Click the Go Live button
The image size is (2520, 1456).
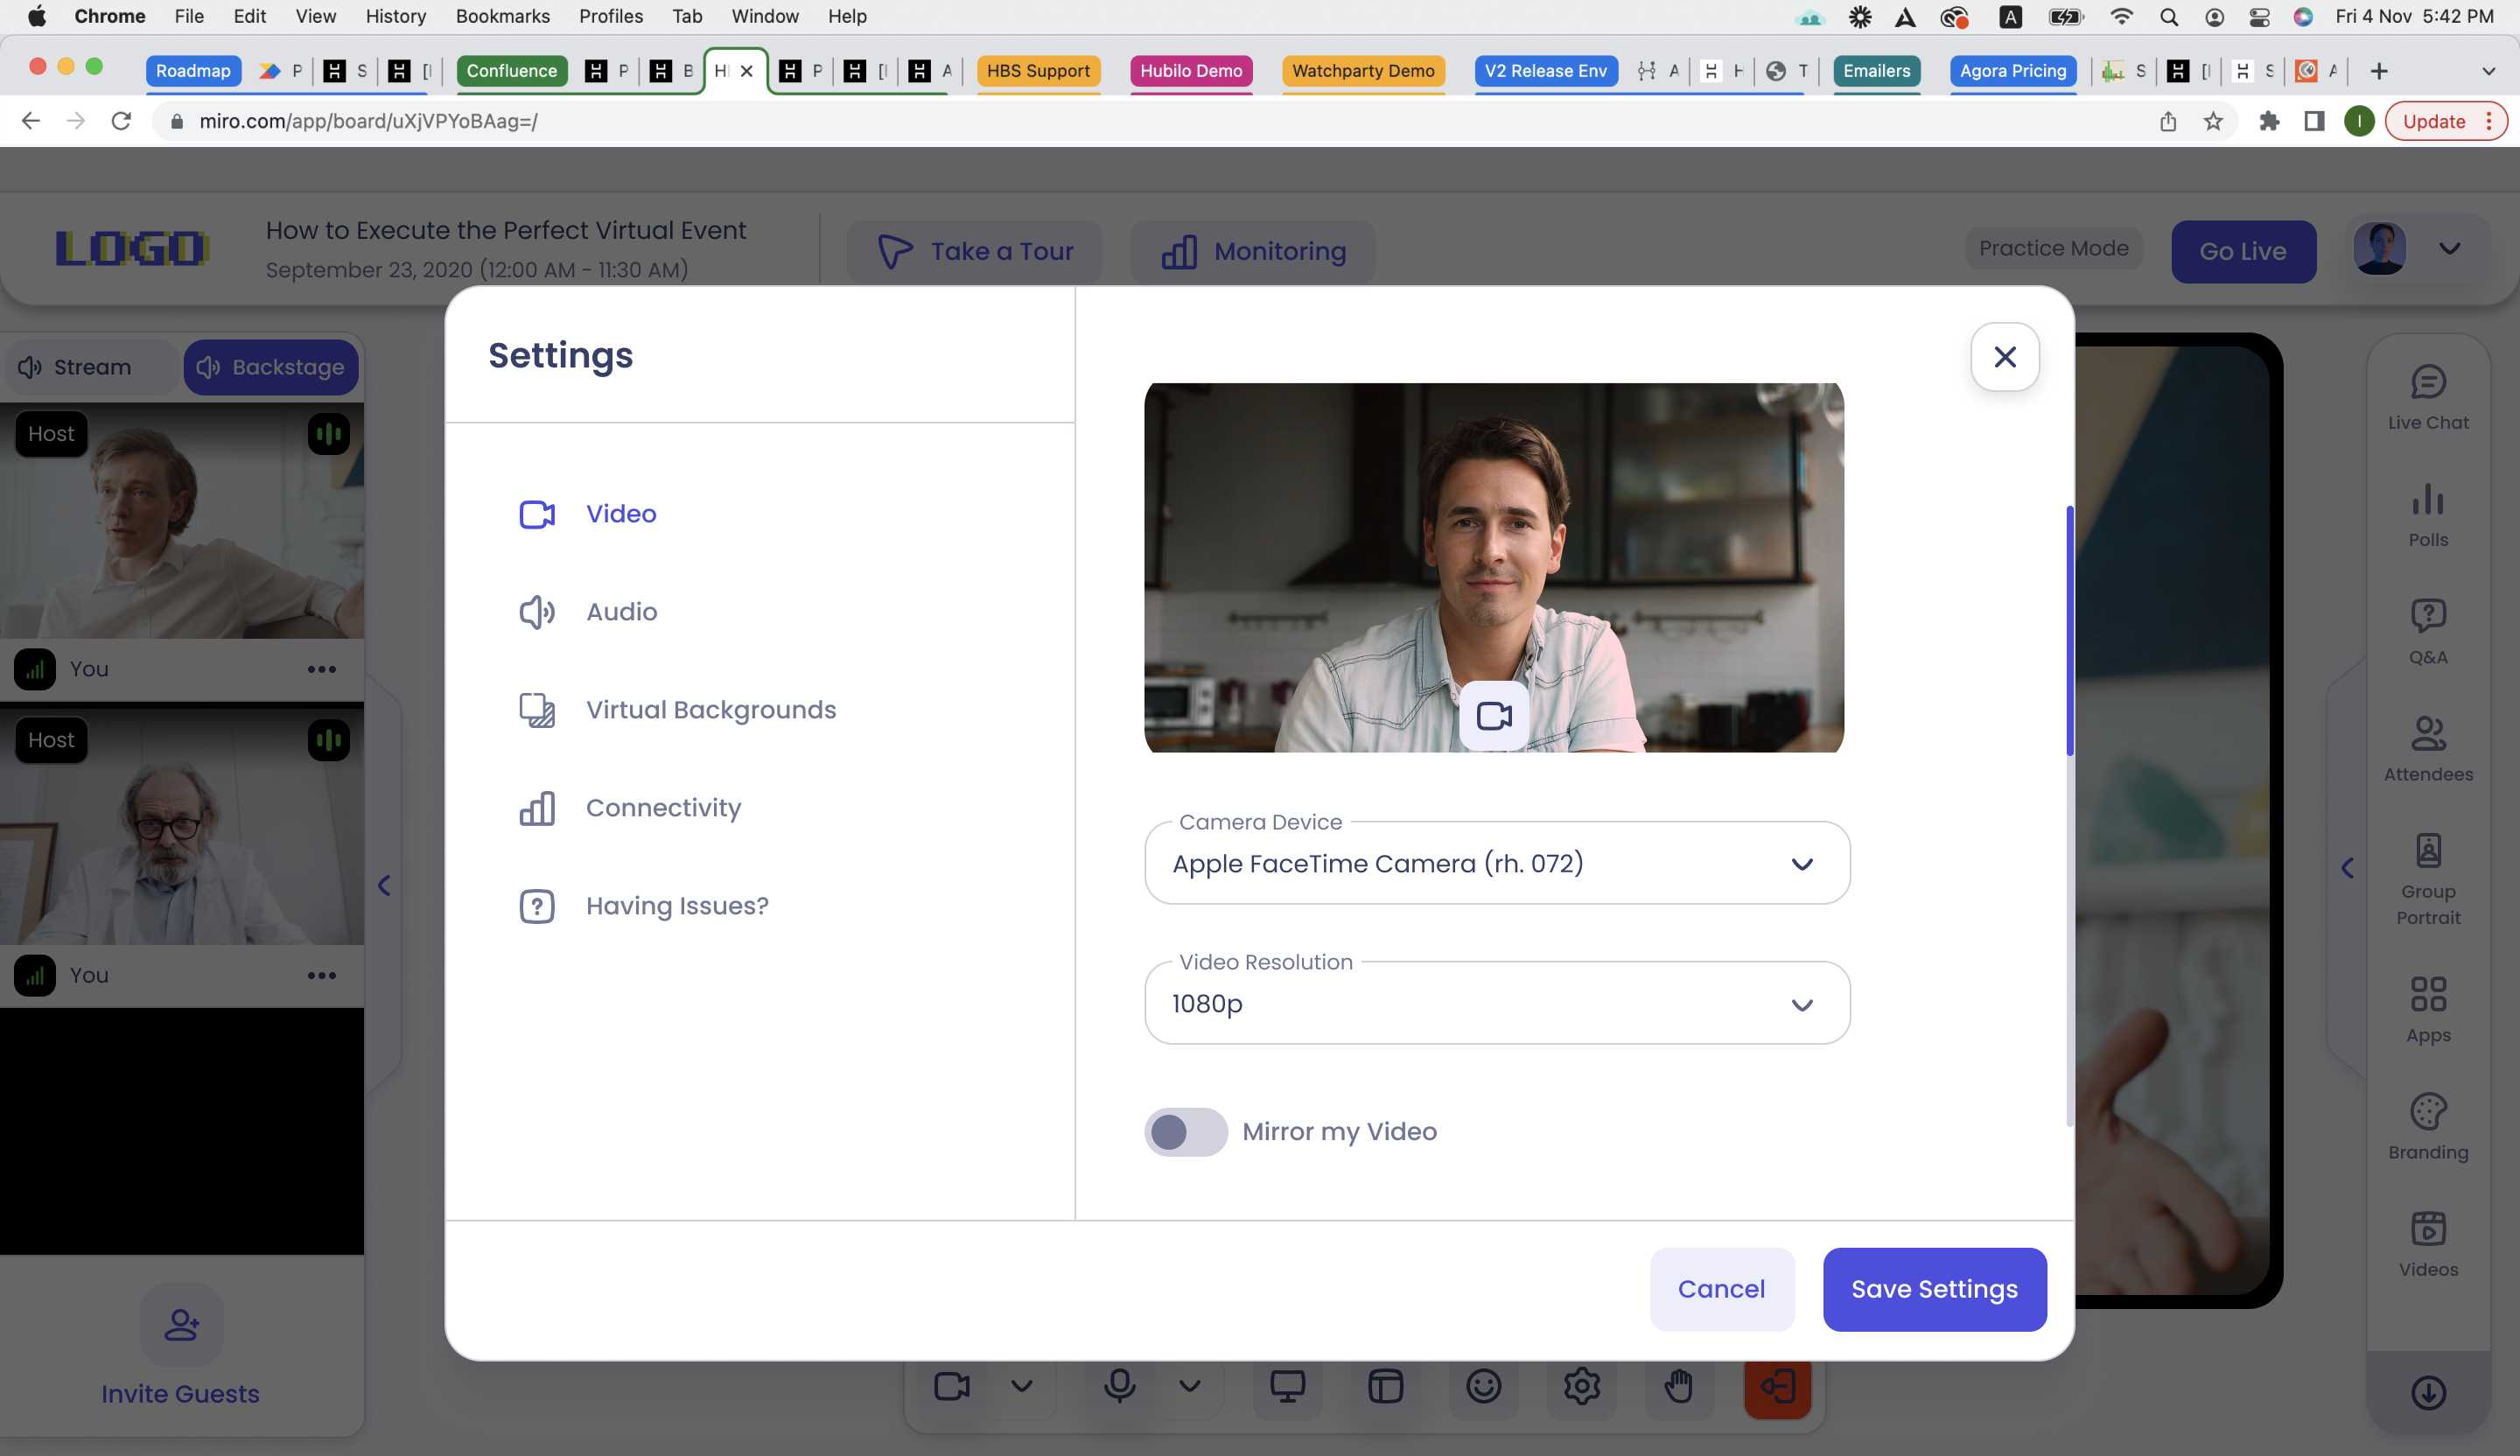[2243, 251]
